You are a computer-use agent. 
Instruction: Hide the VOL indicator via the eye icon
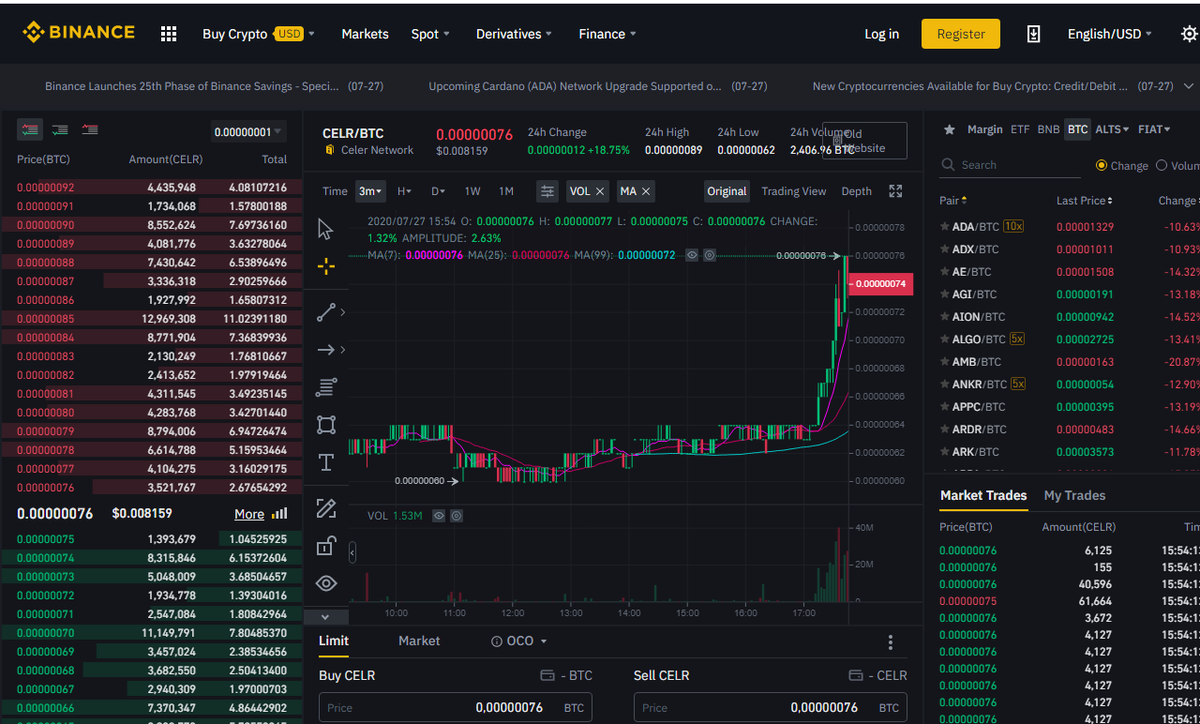(x=438, y=516)
